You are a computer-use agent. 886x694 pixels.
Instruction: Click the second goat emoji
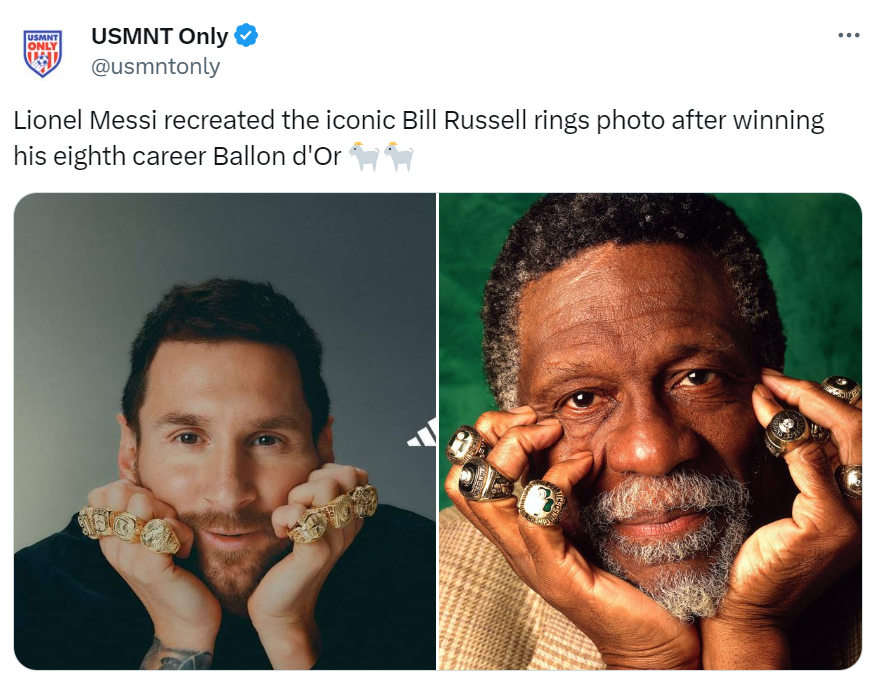click(x=398, y=155)
